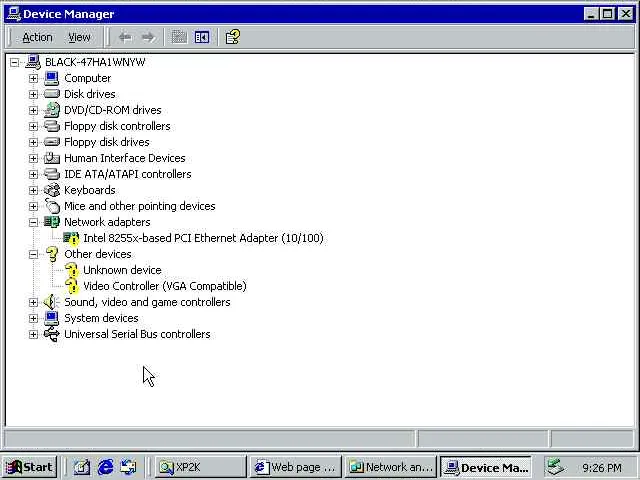
Task: Click the Help toolbar icon
Action: click(x=233, y=38)
